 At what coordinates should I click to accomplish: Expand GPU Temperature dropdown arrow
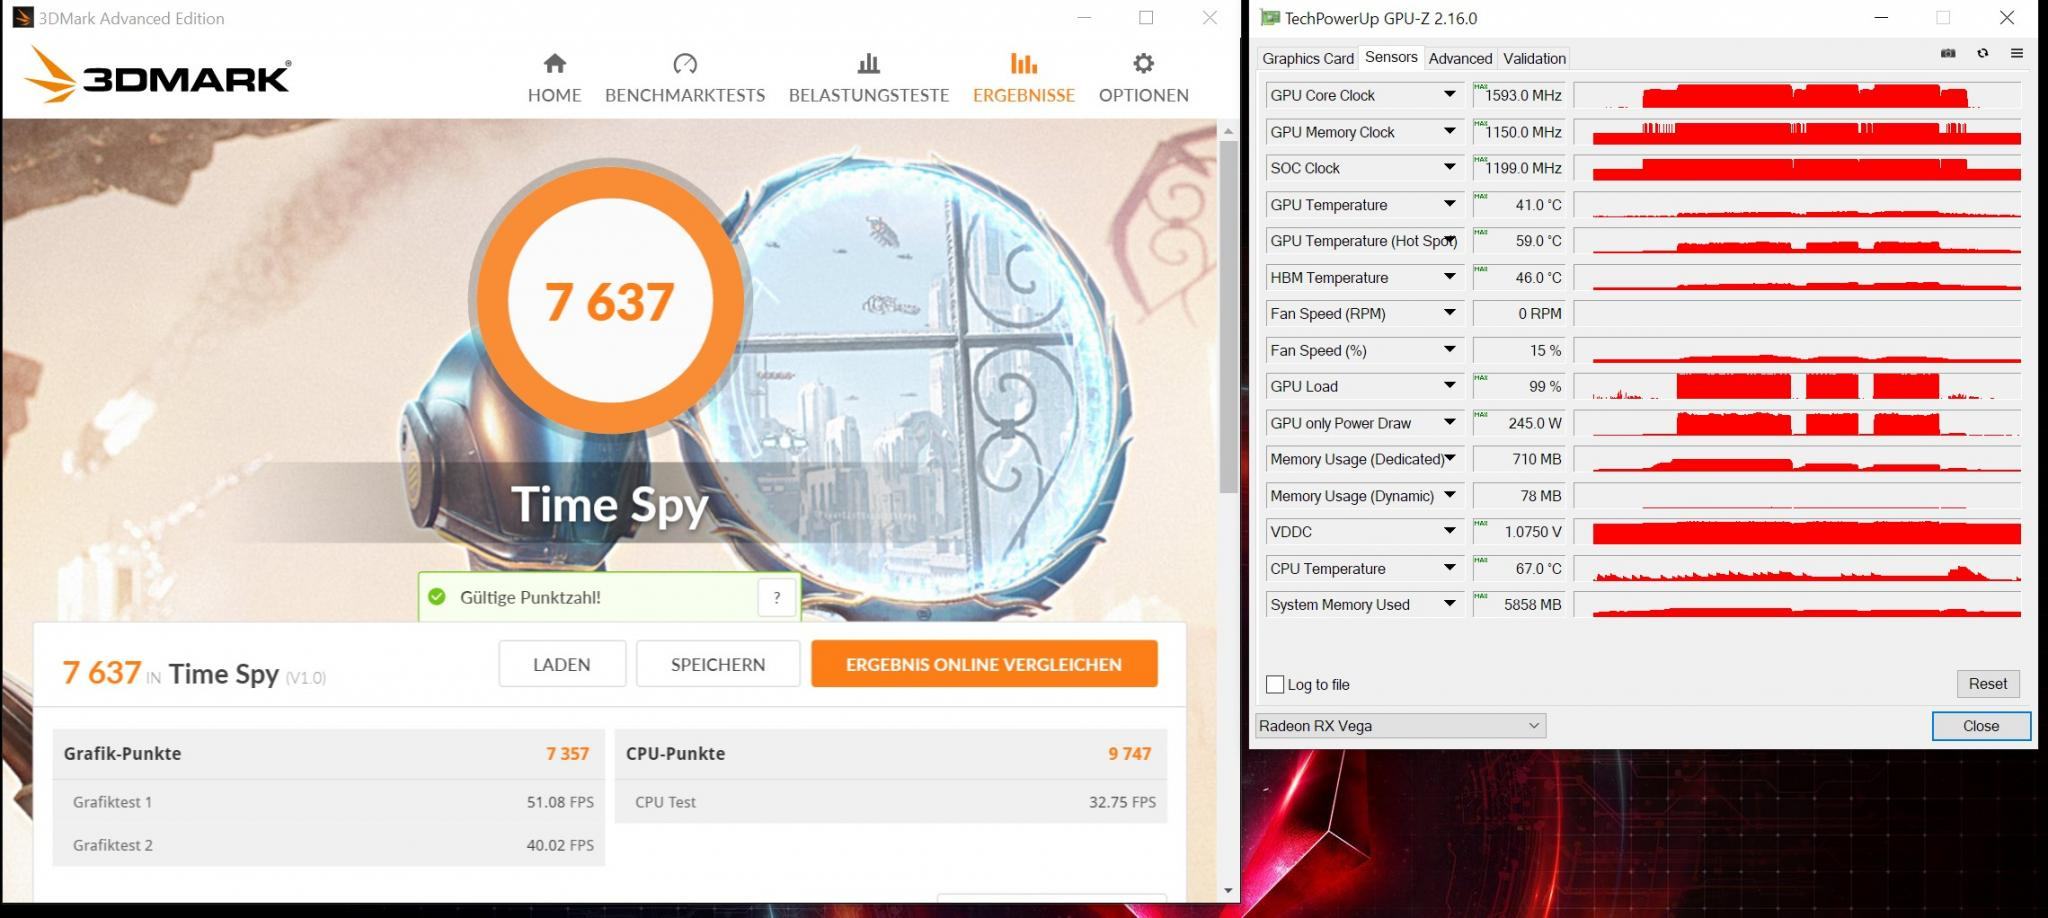(x=1449, y=204)
